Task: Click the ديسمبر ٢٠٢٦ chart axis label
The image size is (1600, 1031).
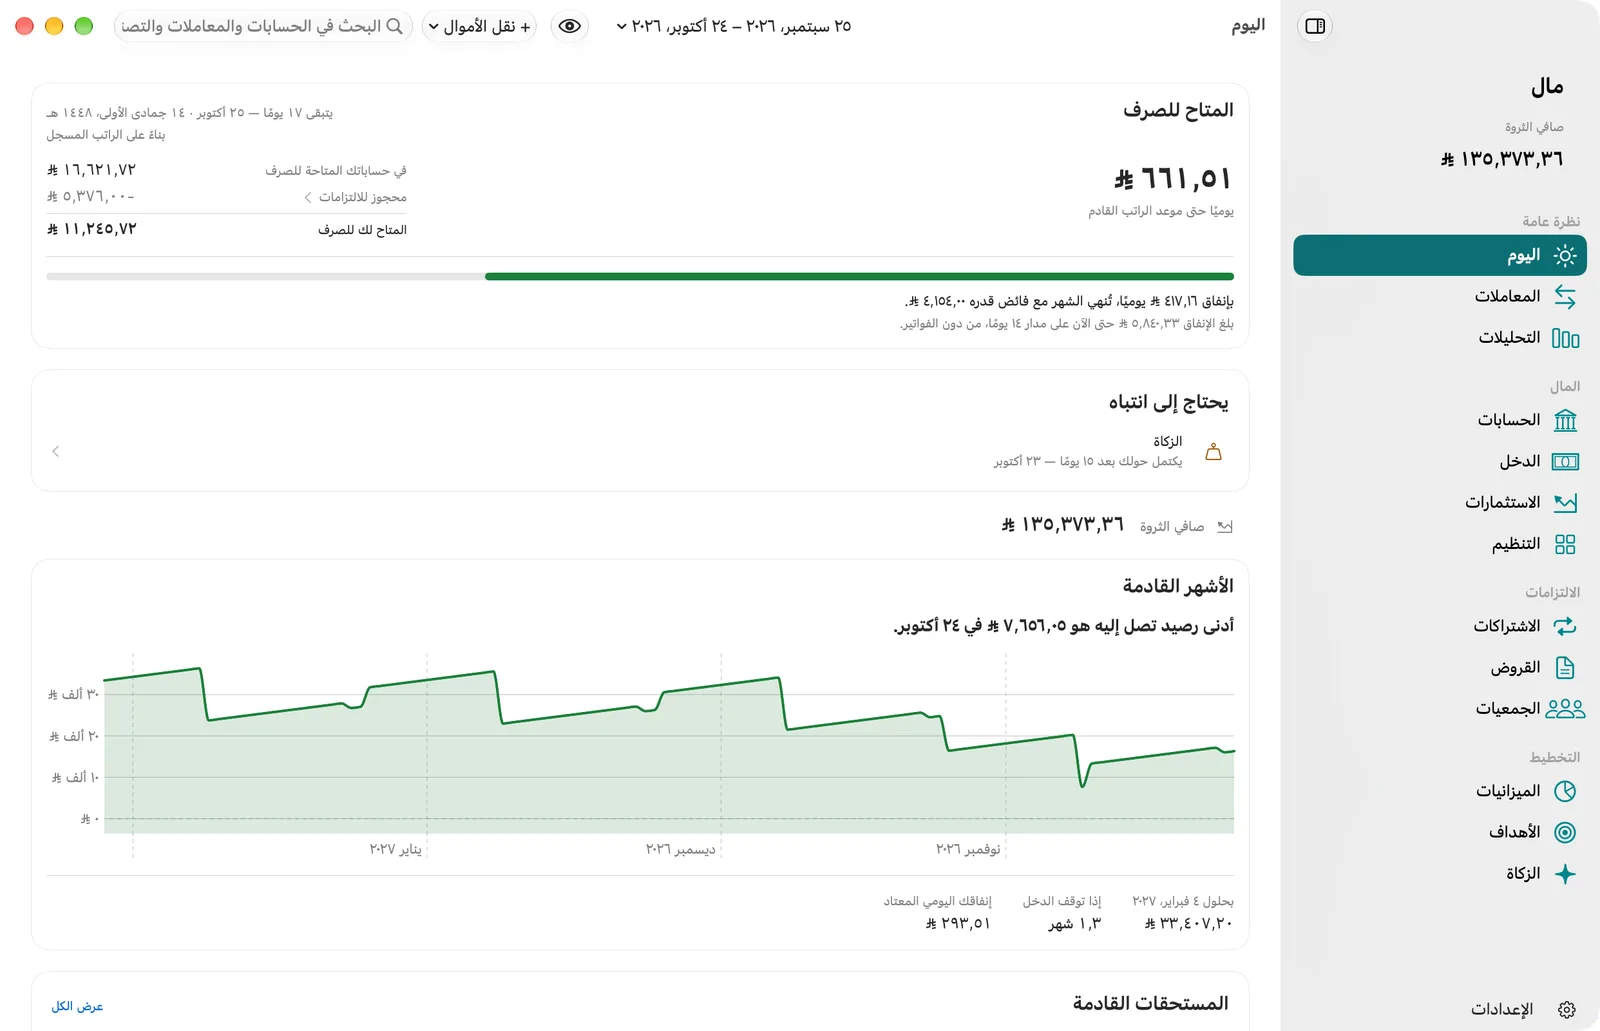Action: pos(681,849)
